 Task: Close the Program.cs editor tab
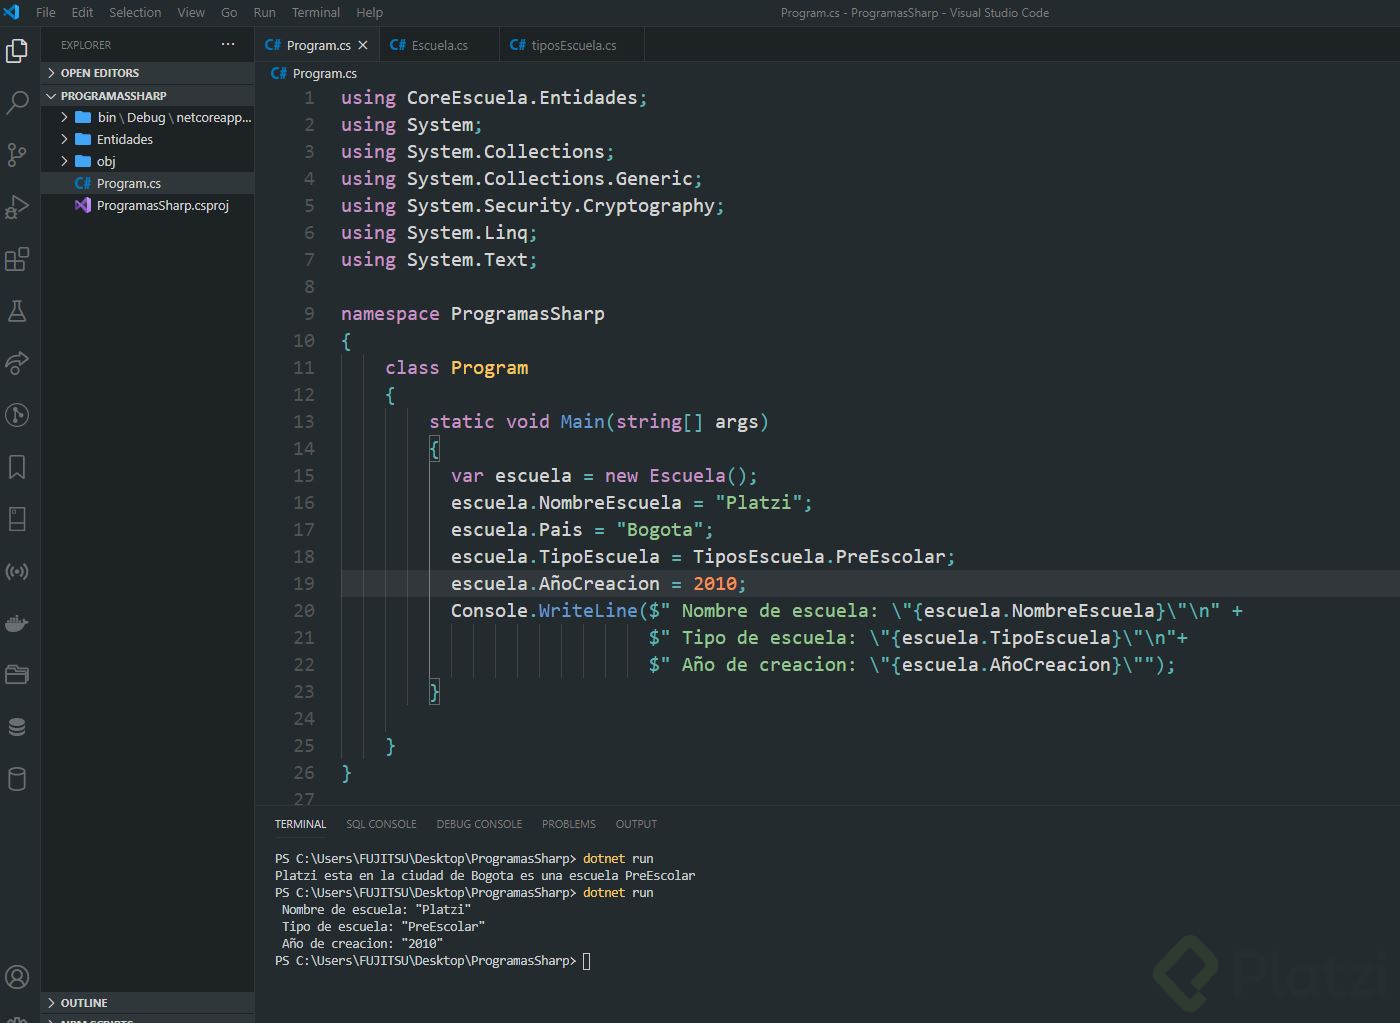[363, 45]
